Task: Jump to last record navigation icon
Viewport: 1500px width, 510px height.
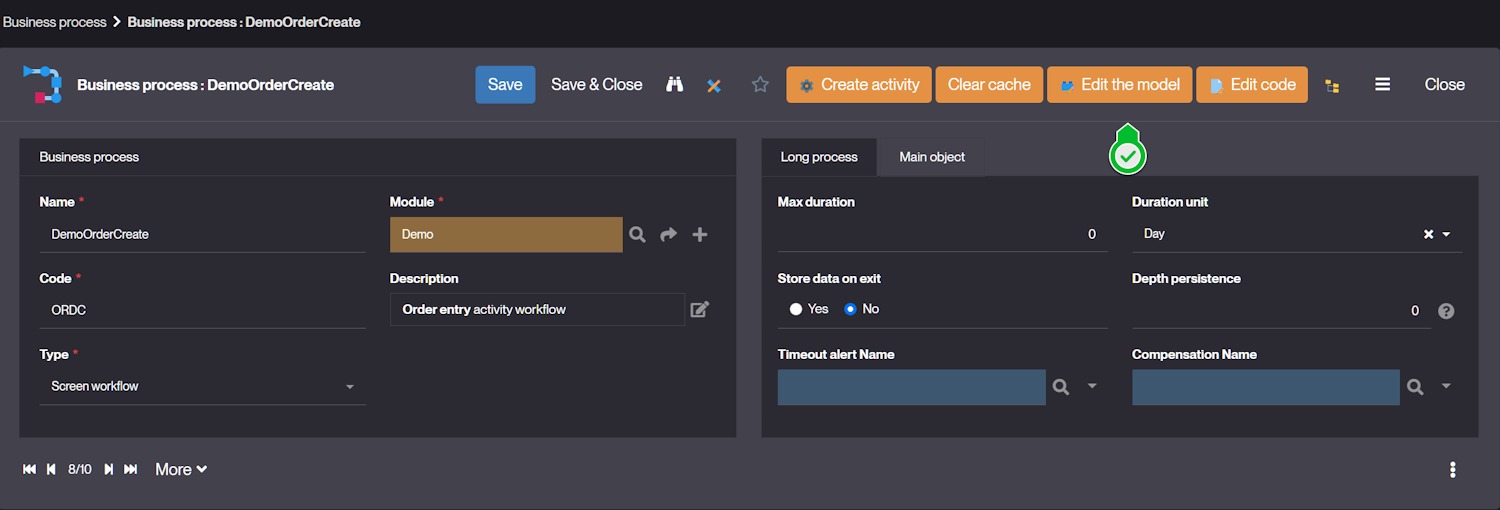Action: [130, 469]
